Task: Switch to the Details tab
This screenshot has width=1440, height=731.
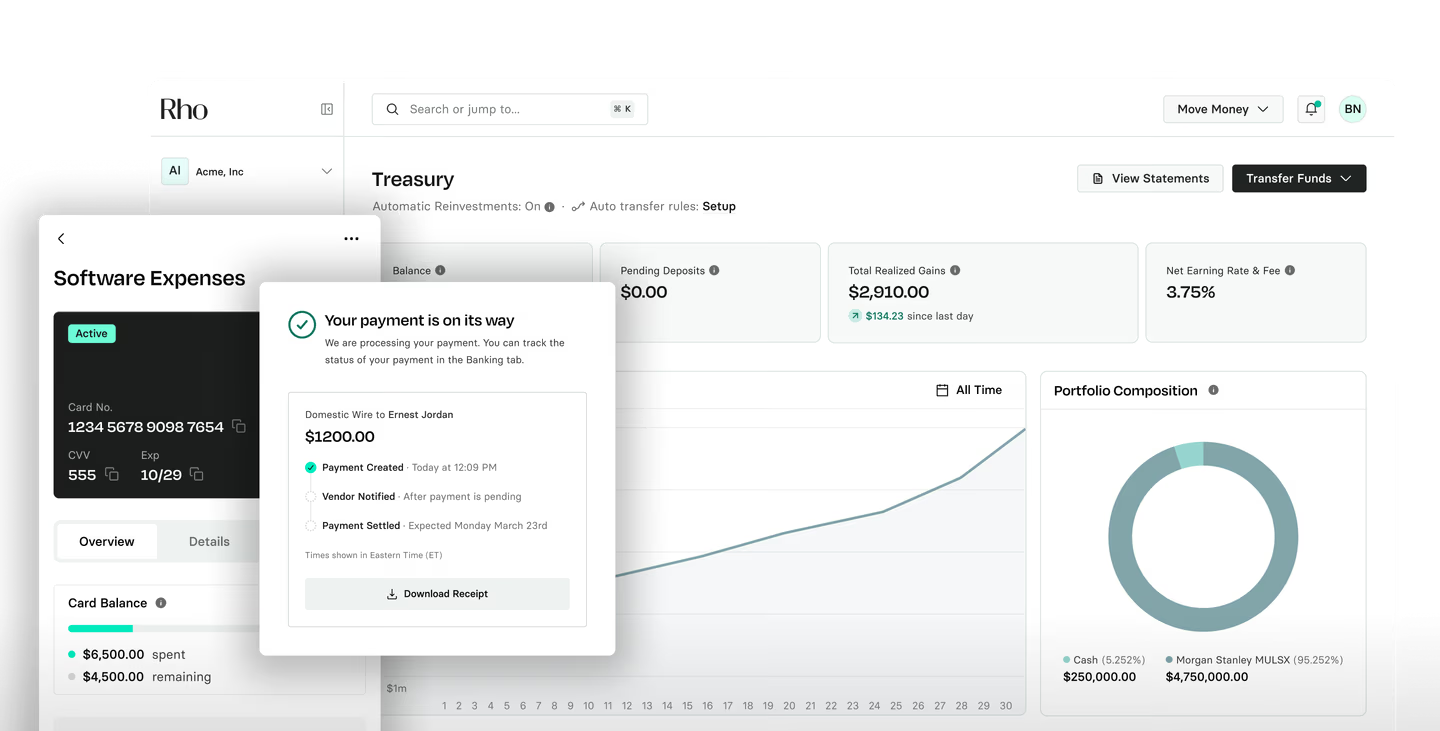Action: (209, 541)
